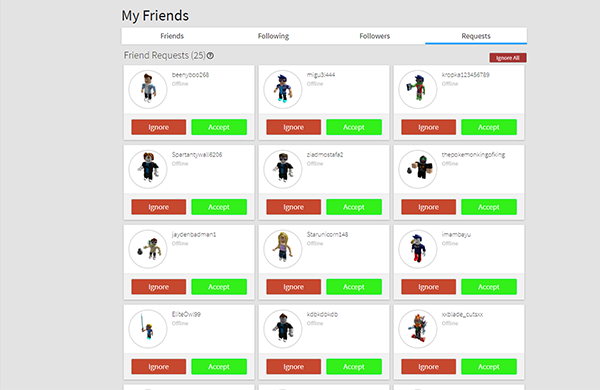Click the imambayu username link

[x=456, y=235]
